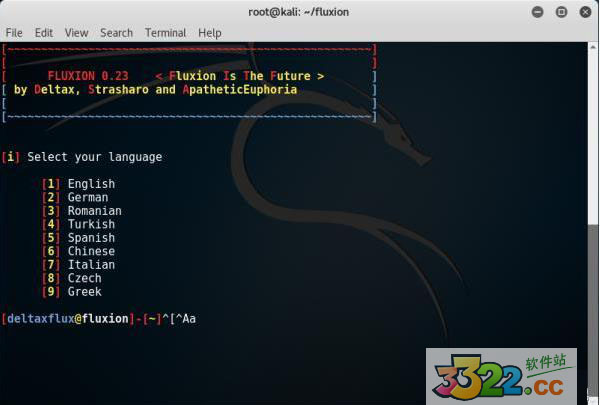Image resolution: width=600 pixels, height=405 pixels.
Task: Minimize the terminal window
Action: pyautogui.click(x=537, y=12)
